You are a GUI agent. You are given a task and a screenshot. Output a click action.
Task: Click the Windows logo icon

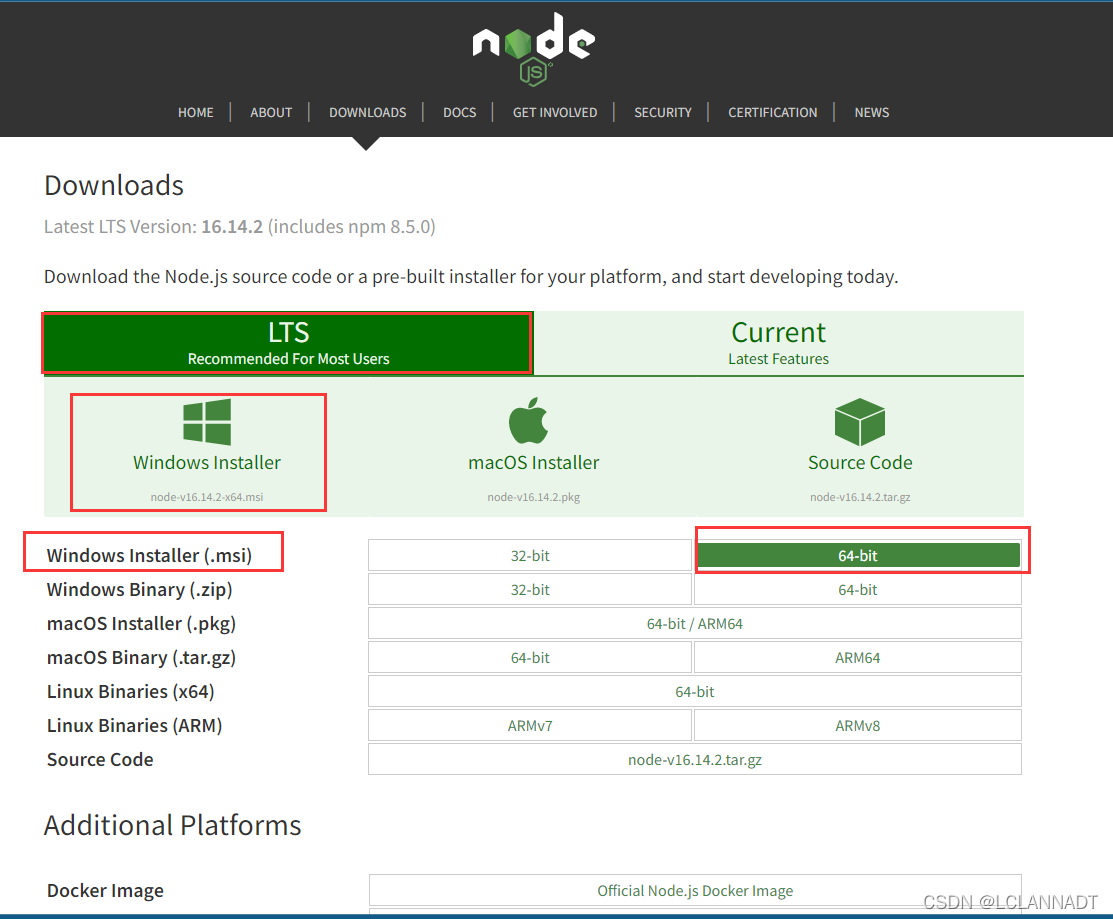(x=207, y=422)
